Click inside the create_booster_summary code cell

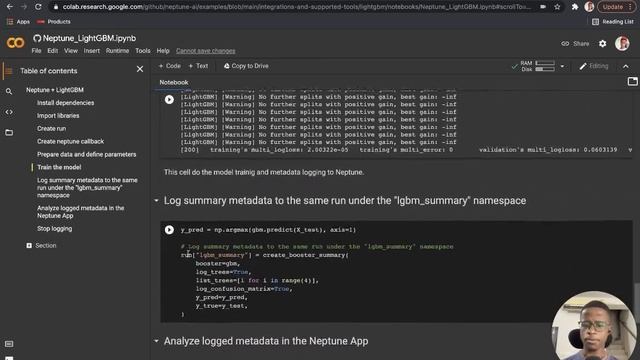tap(396, 272)
